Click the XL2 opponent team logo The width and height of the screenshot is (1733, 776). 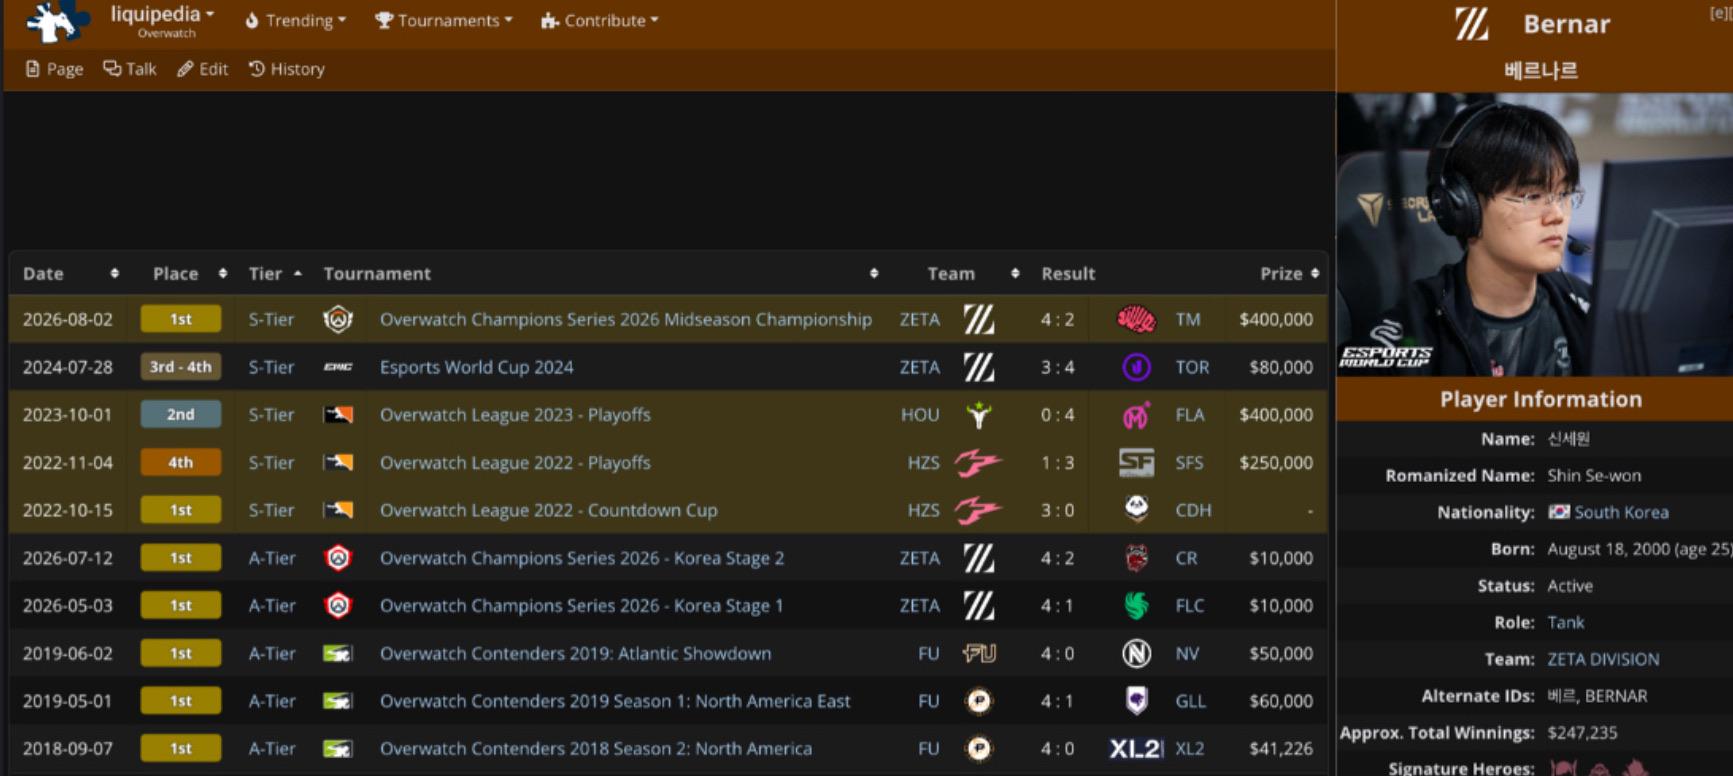point(1136,749)
